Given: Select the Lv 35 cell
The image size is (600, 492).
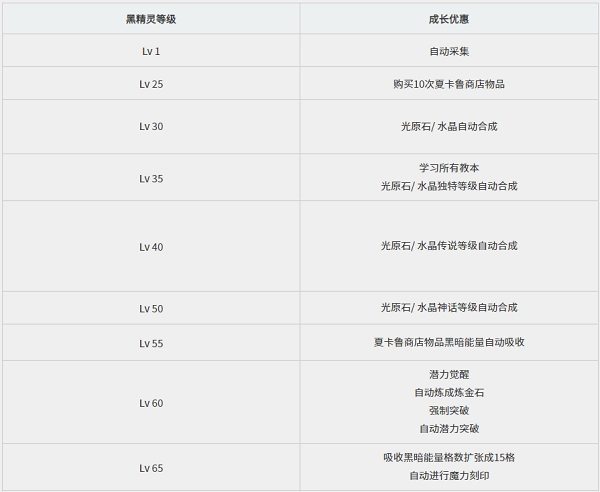Looking at the screenshot, I should tap(151, 178).
